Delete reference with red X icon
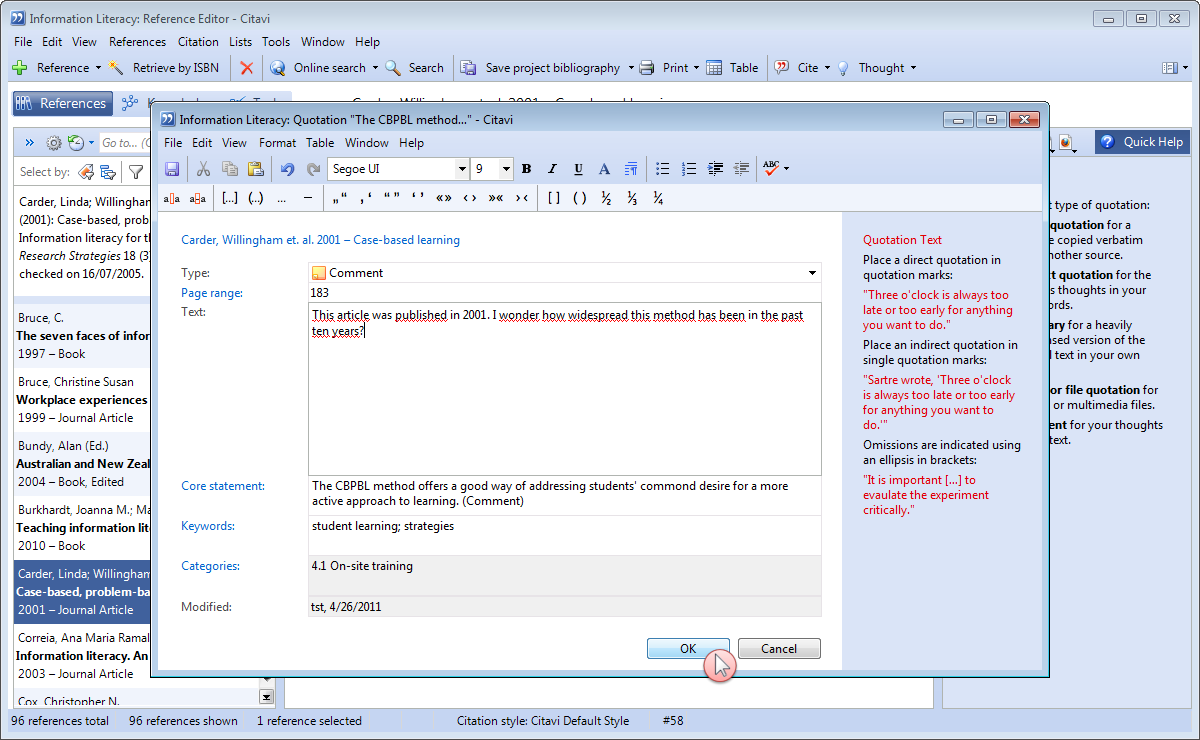The height and width of the screenshot is (740, 1200). 246,68
